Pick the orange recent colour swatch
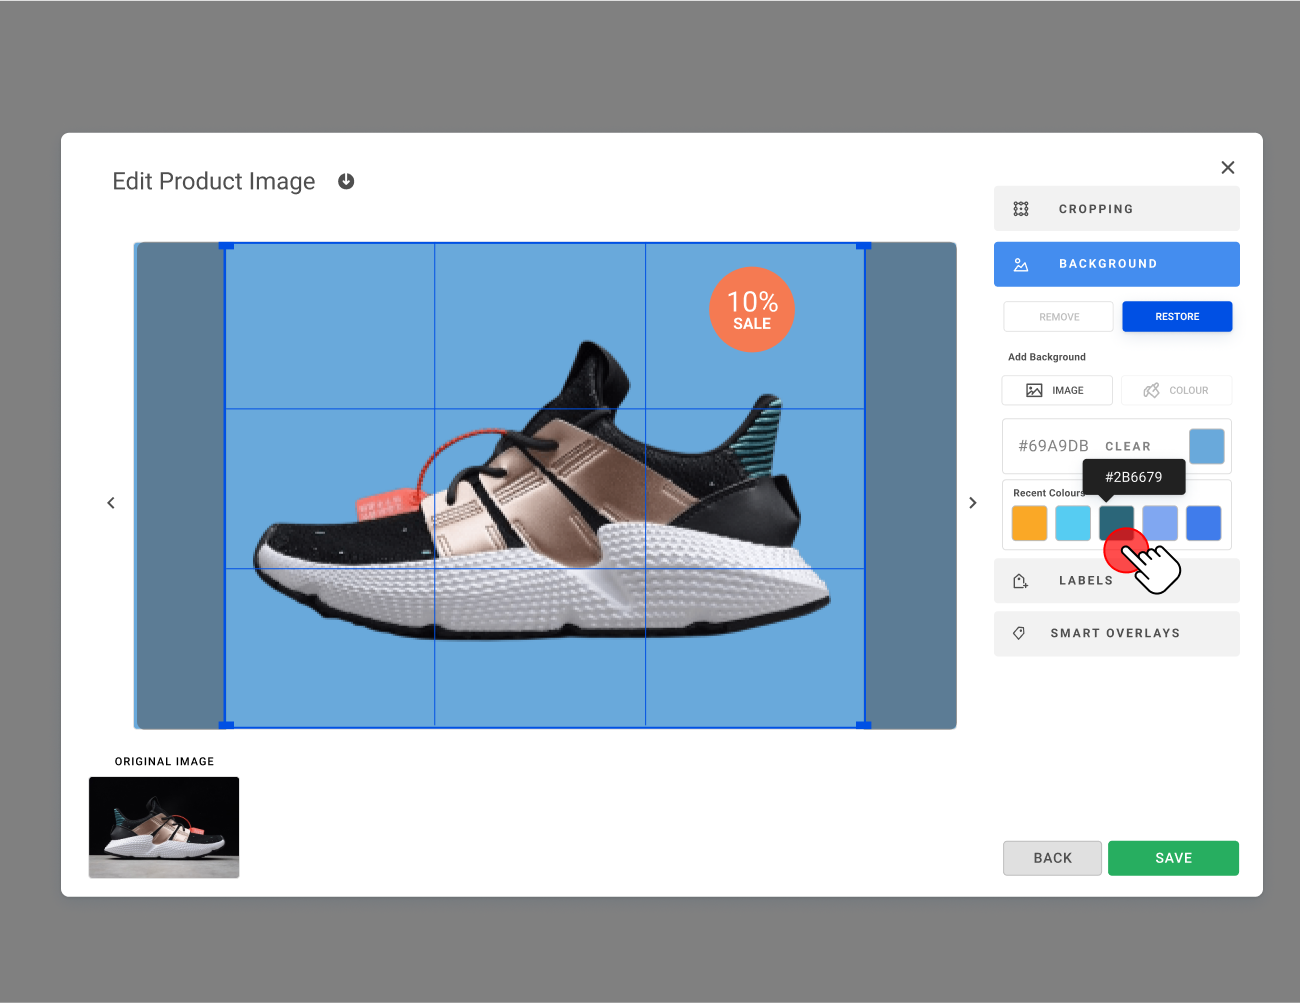This screenshot has height=1003, width=1300. [x=1029, y=522]
